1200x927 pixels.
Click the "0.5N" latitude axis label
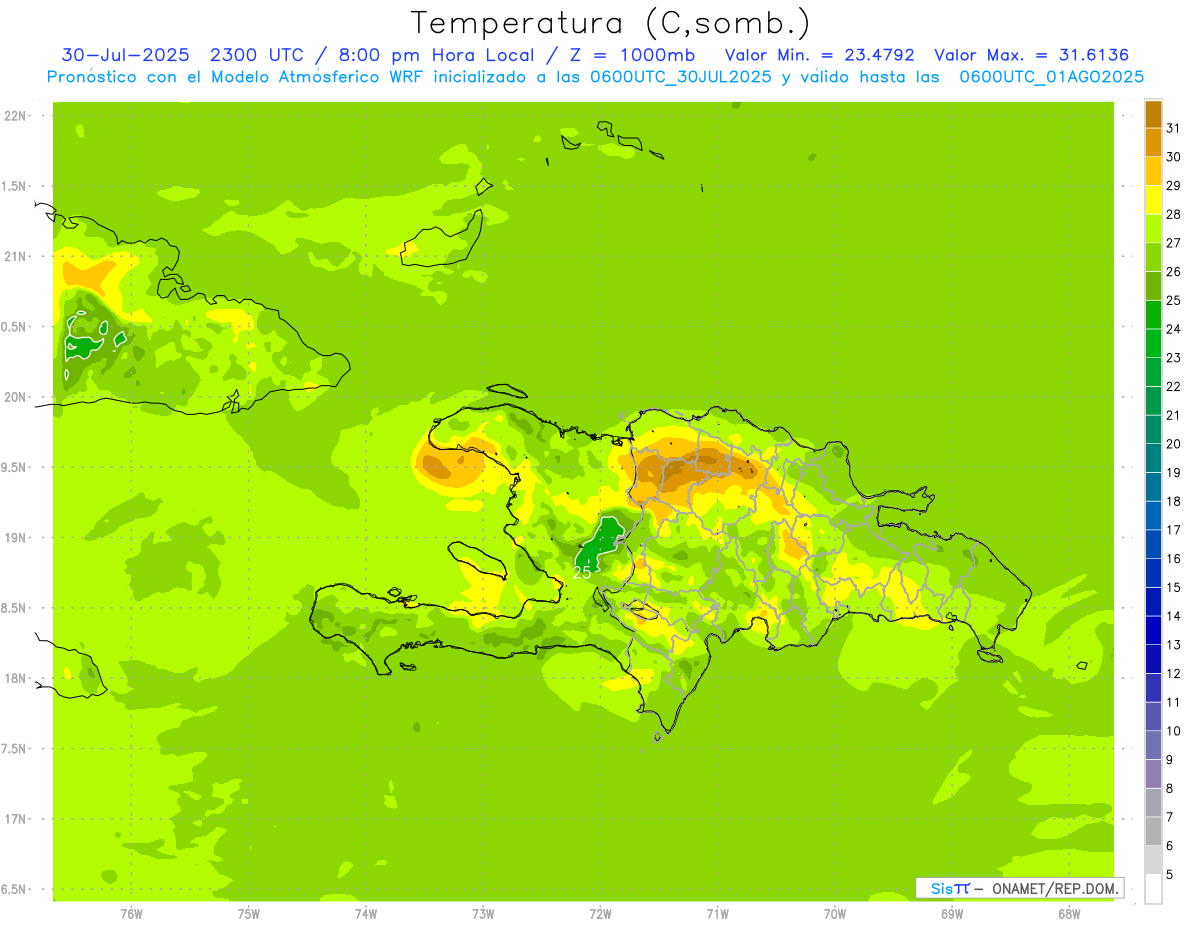click(x=15, y=327)
